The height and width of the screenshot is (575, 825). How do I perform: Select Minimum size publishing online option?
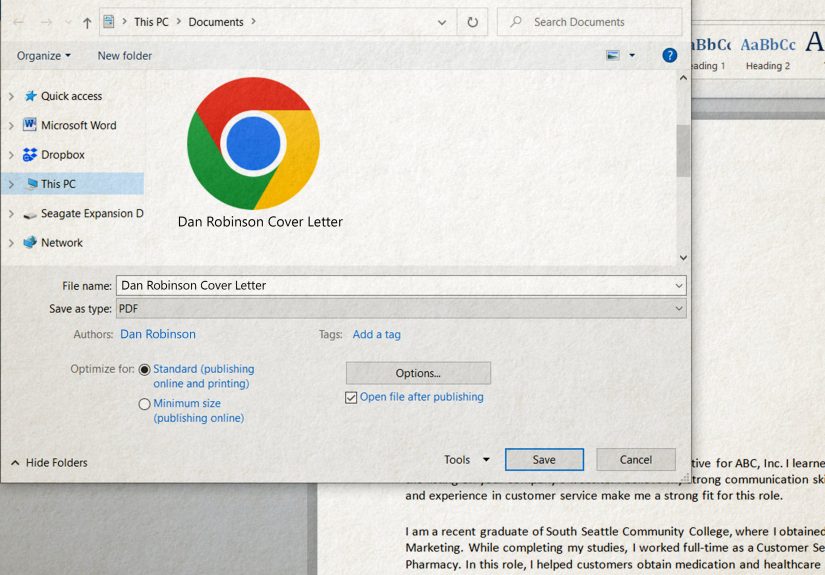145,404
